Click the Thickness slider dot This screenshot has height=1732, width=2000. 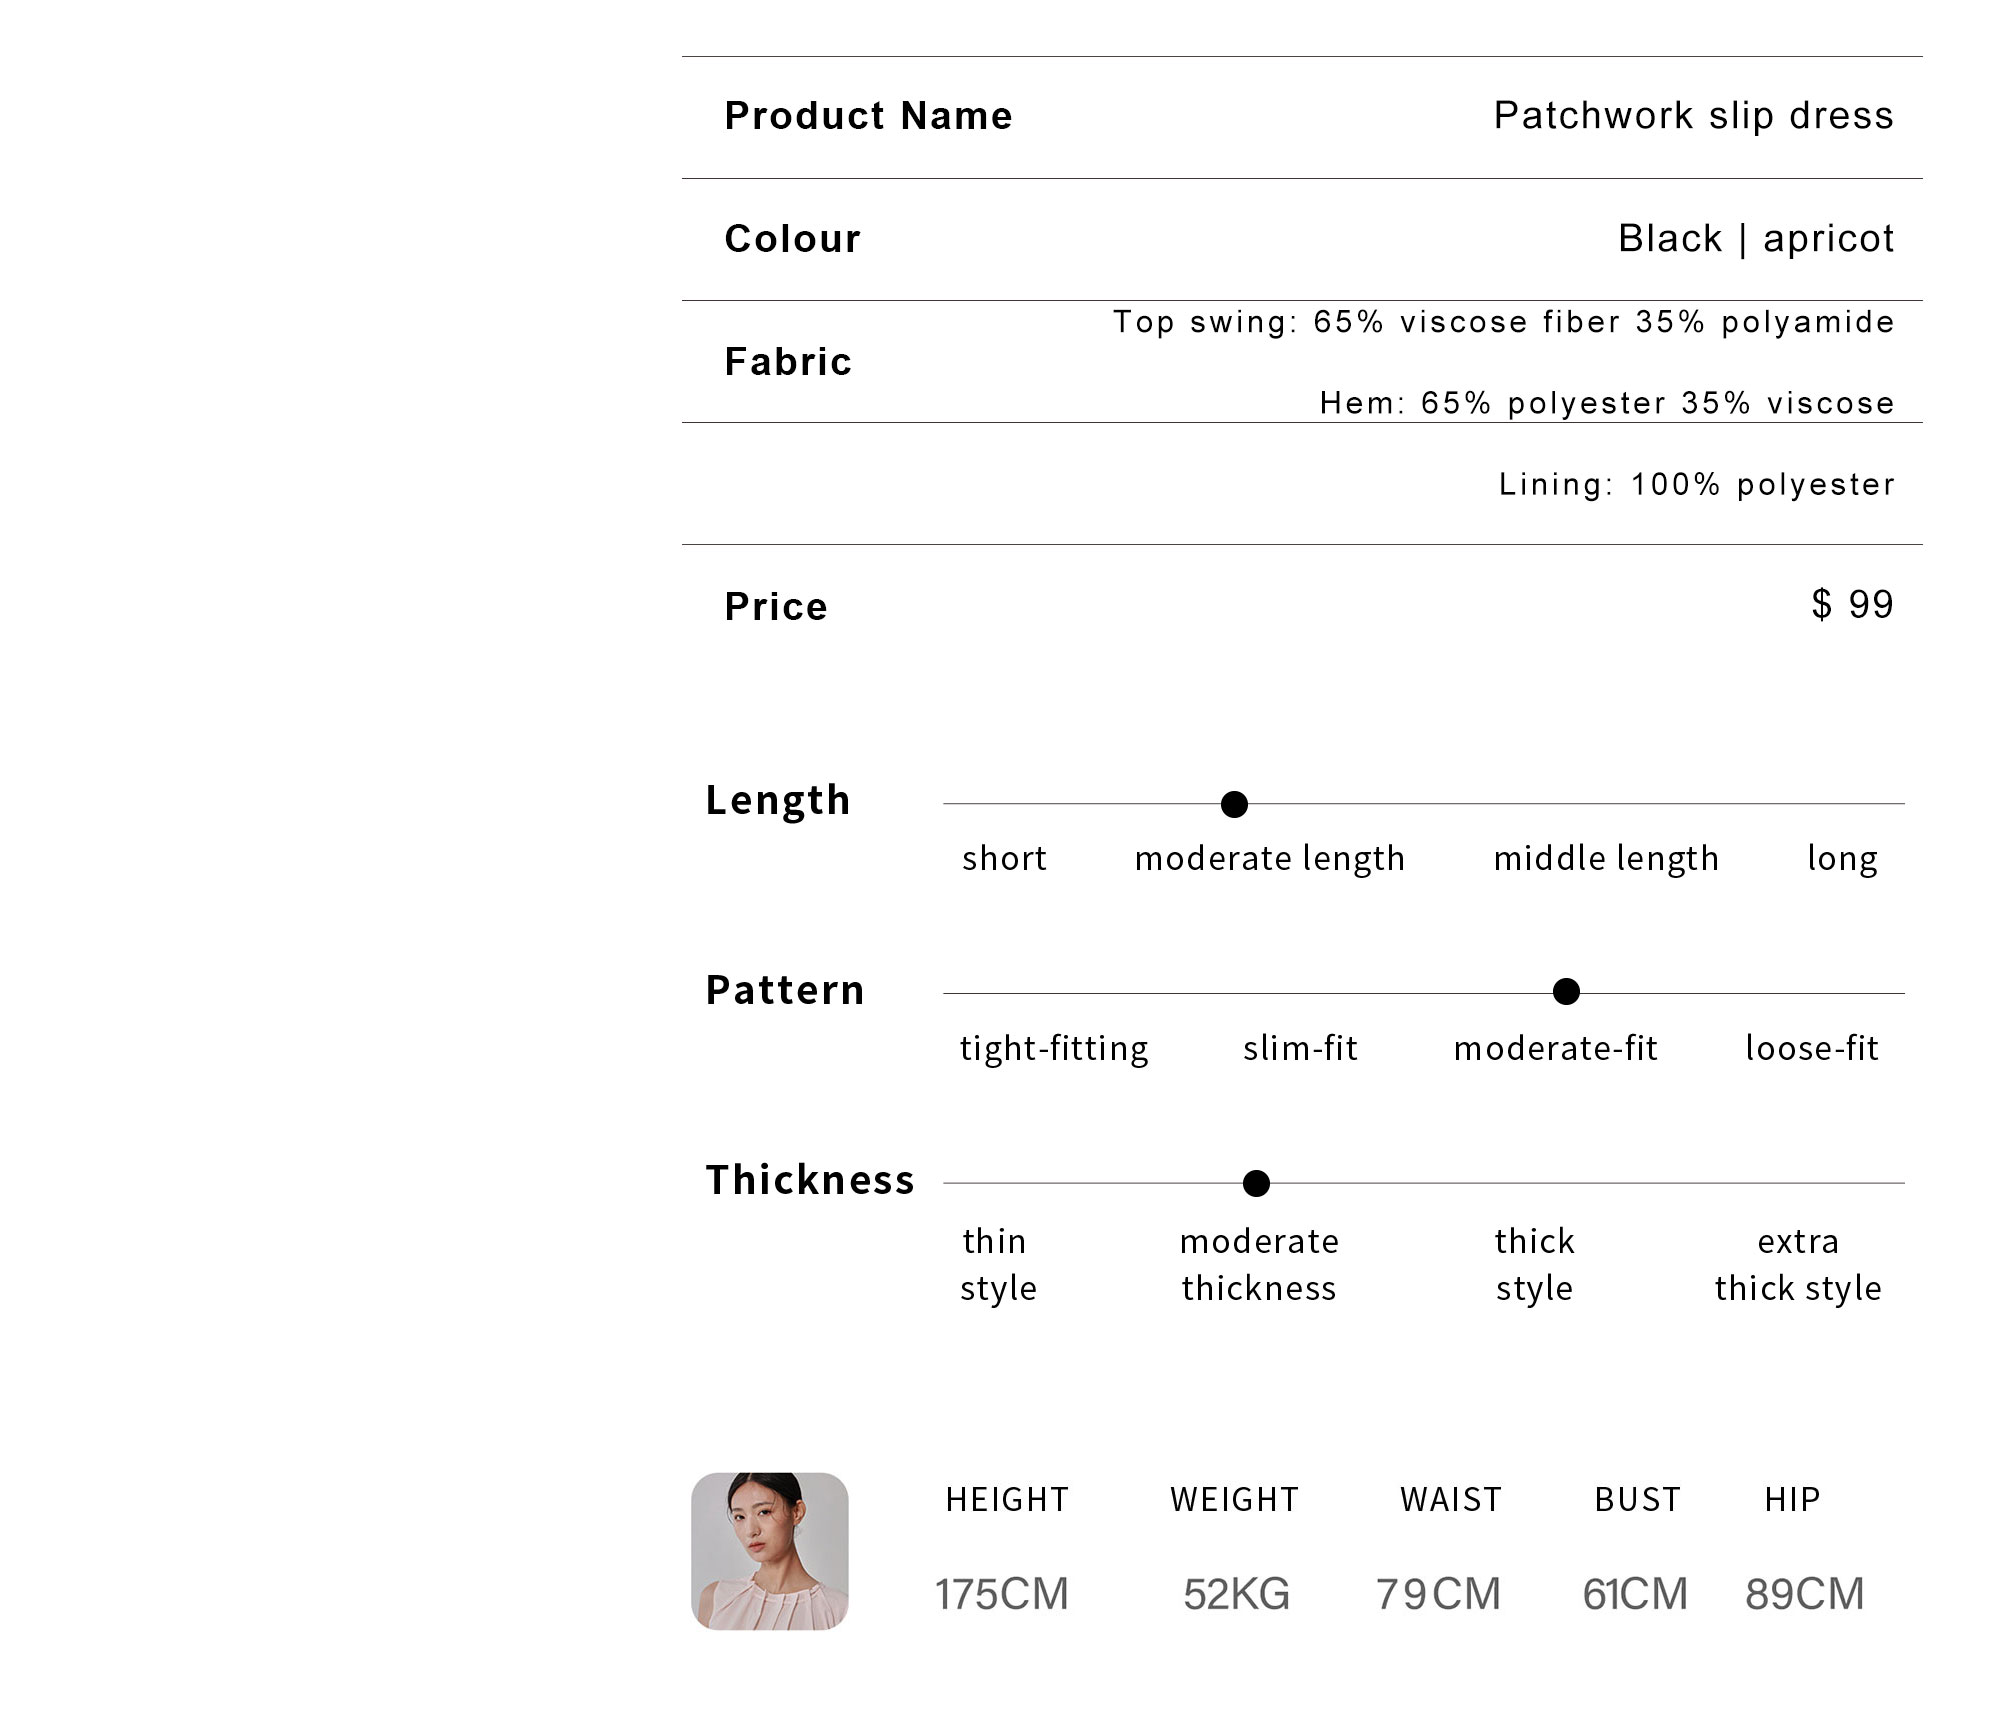[x=1256, y=1183]
